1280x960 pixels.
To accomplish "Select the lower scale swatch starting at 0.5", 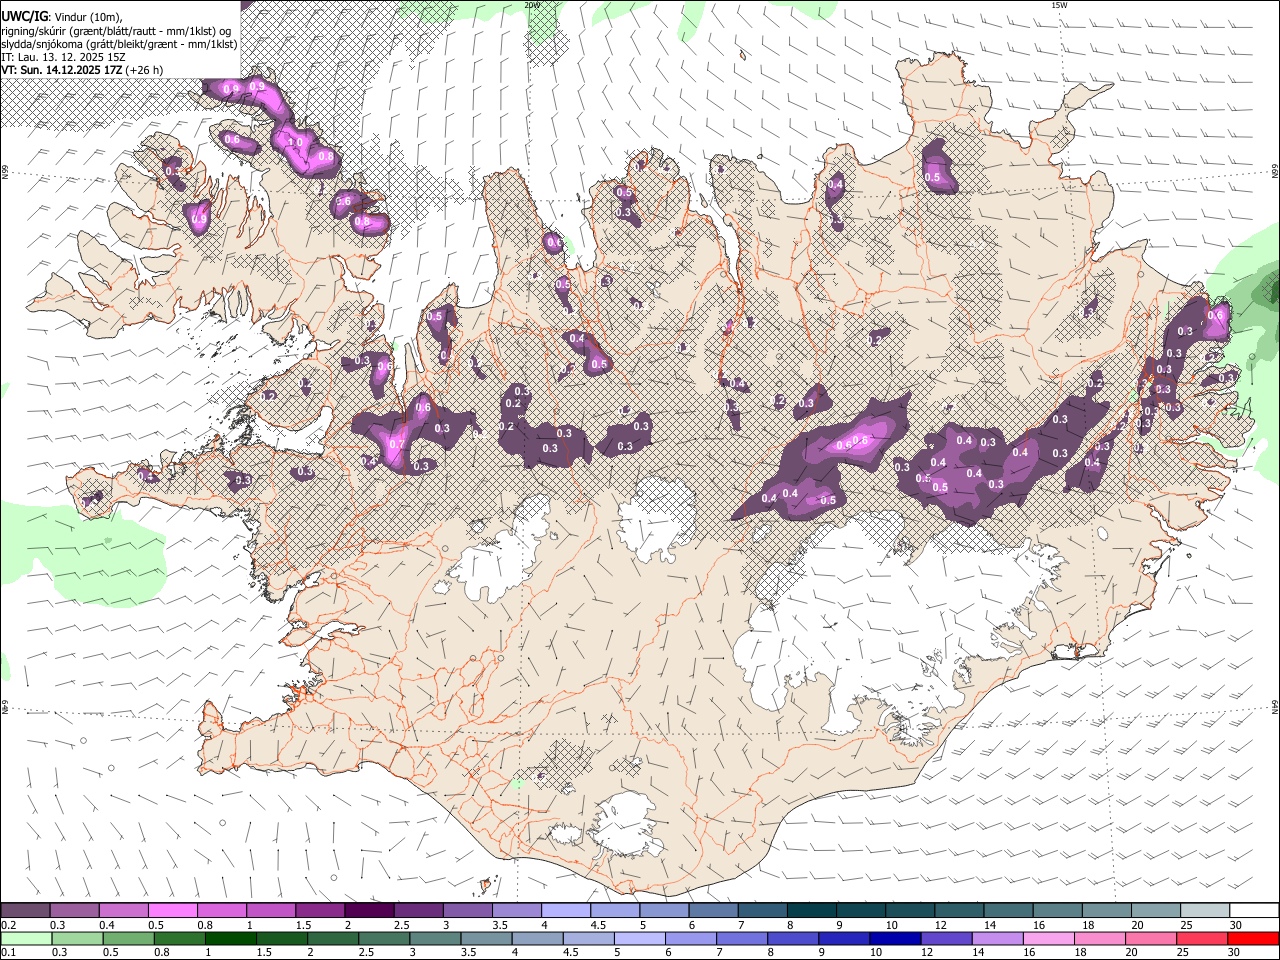I will (x=128, y=939).
